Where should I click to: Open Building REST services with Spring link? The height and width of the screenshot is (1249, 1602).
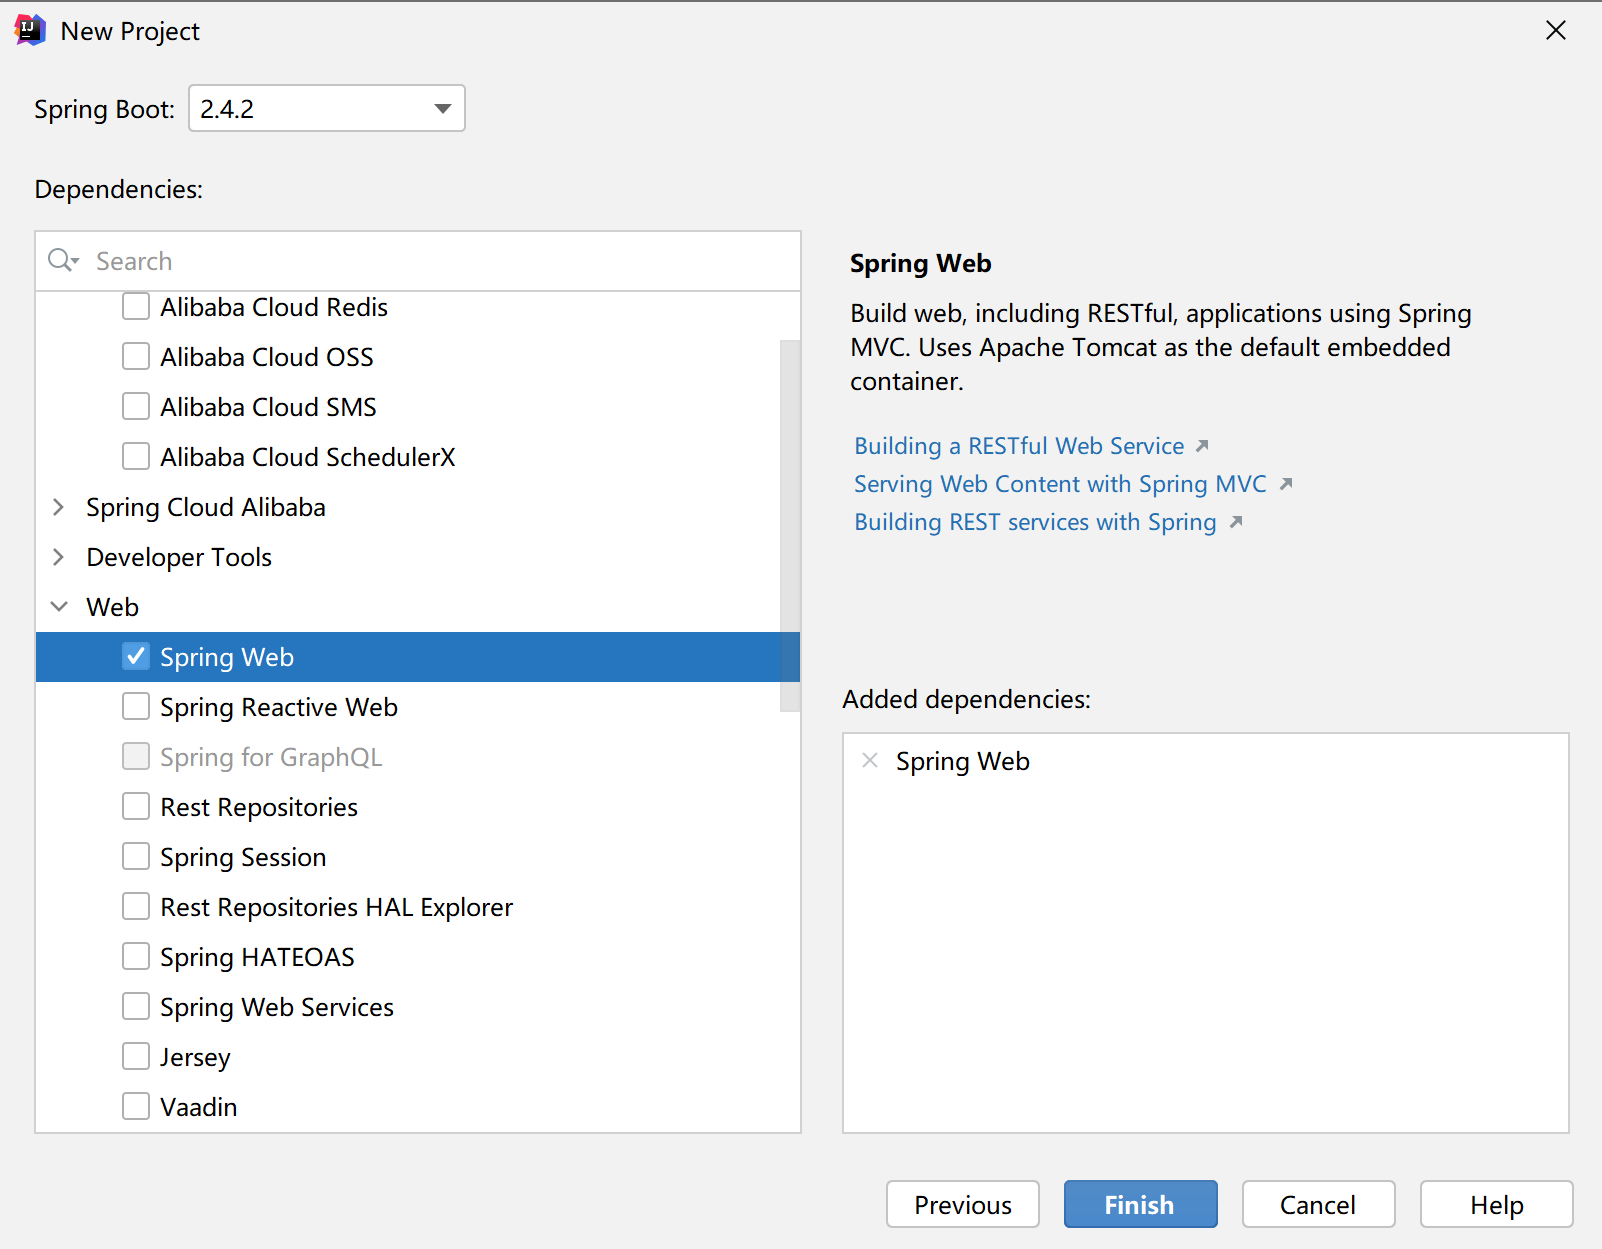1035,522
